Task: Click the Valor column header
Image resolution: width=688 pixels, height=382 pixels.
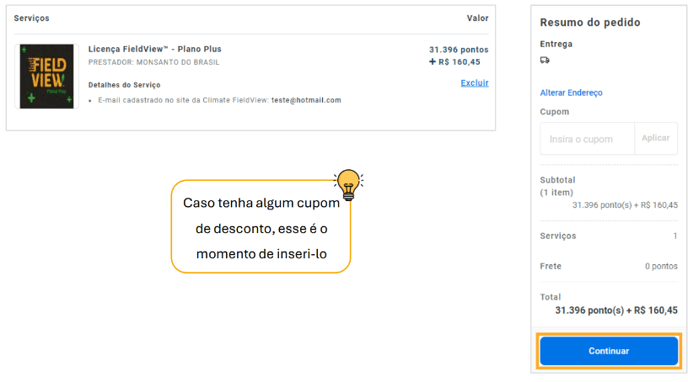Action: tap(477, 18)
